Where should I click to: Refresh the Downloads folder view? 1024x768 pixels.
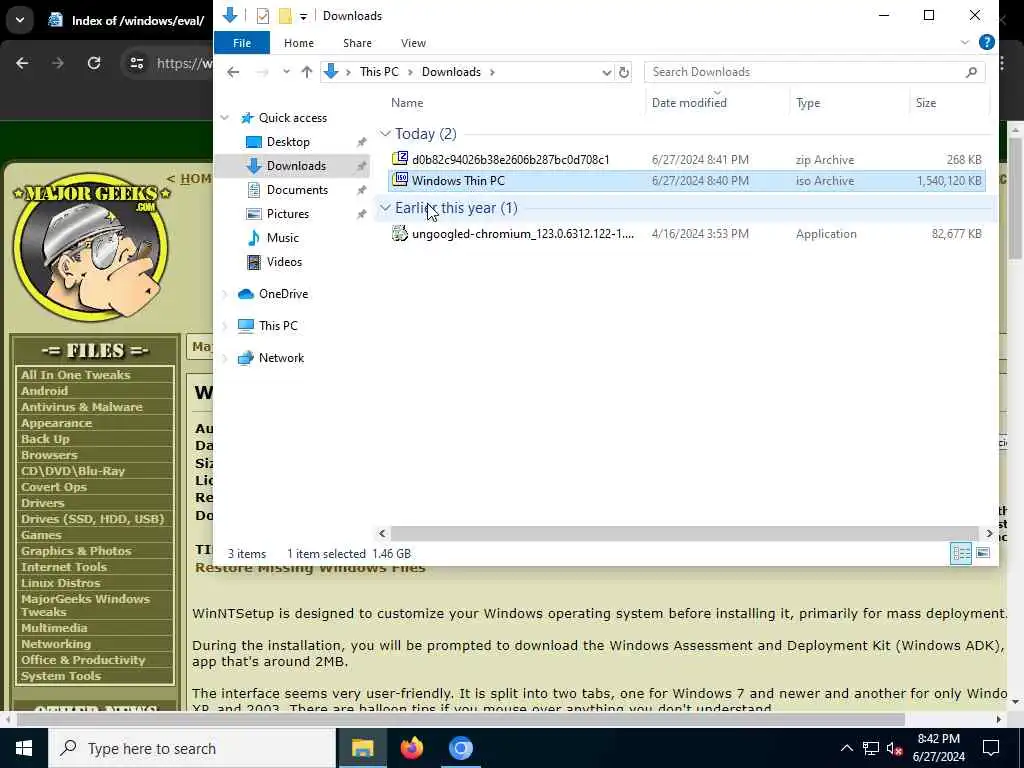pos(624,72)
